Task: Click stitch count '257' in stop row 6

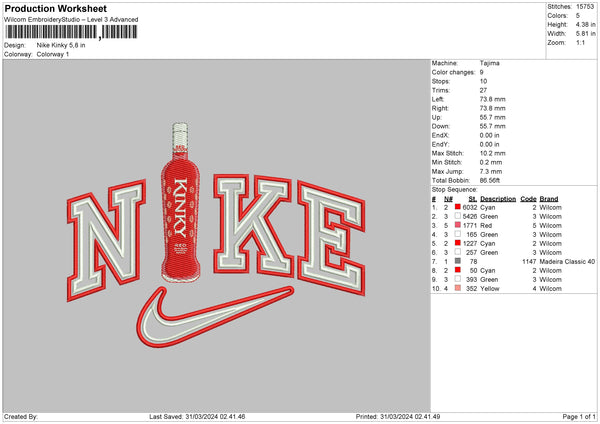Action: pos(471,253)
